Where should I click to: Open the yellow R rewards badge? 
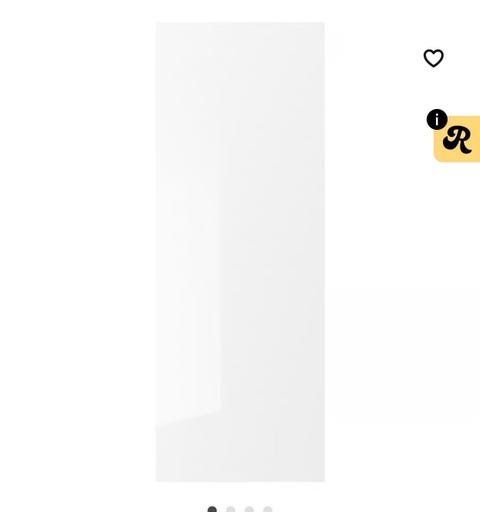tap(457, 139)
